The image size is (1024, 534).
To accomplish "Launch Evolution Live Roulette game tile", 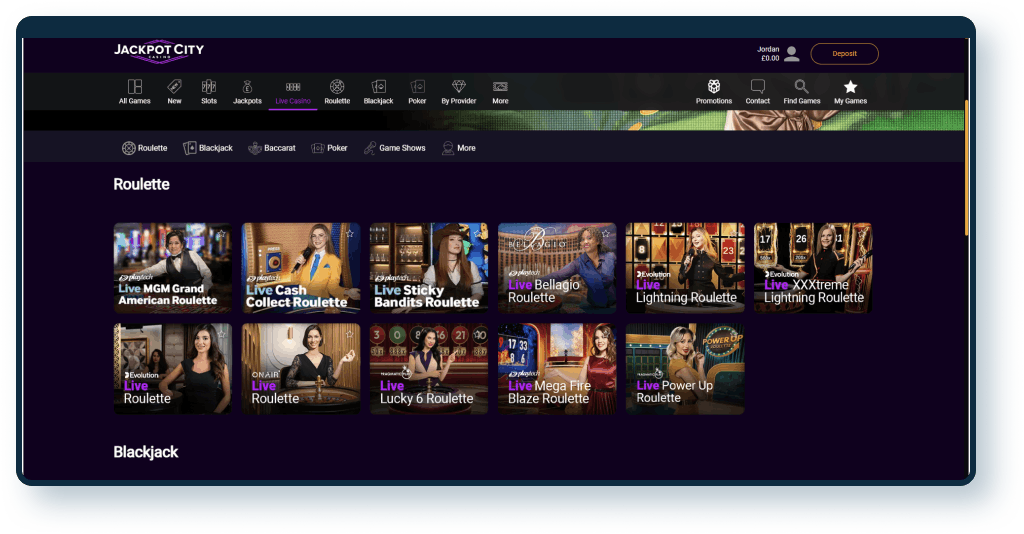I will pos(172,369).
